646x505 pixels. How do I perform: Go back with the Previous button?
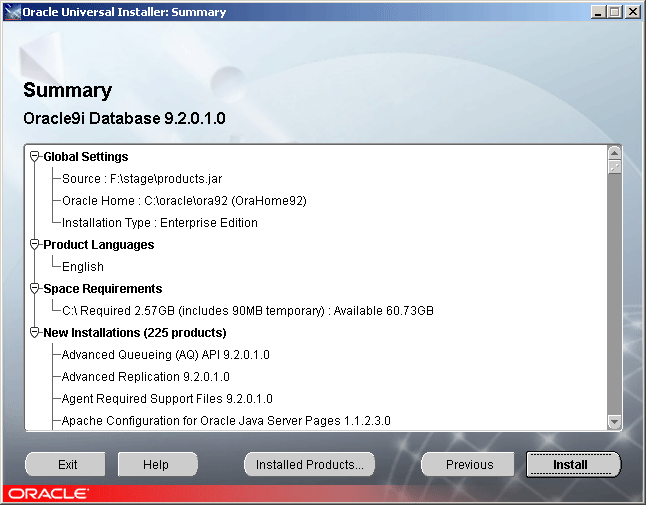pos(468,465)
